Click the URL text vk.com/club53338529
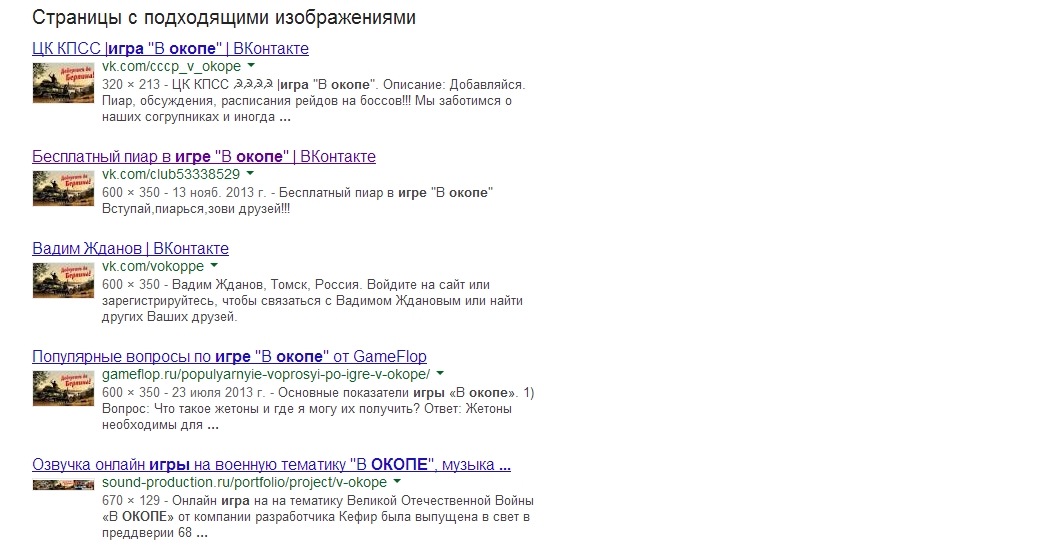Image resolution: width=1056 pixels, height=560 pixels. tap(171, 174)
